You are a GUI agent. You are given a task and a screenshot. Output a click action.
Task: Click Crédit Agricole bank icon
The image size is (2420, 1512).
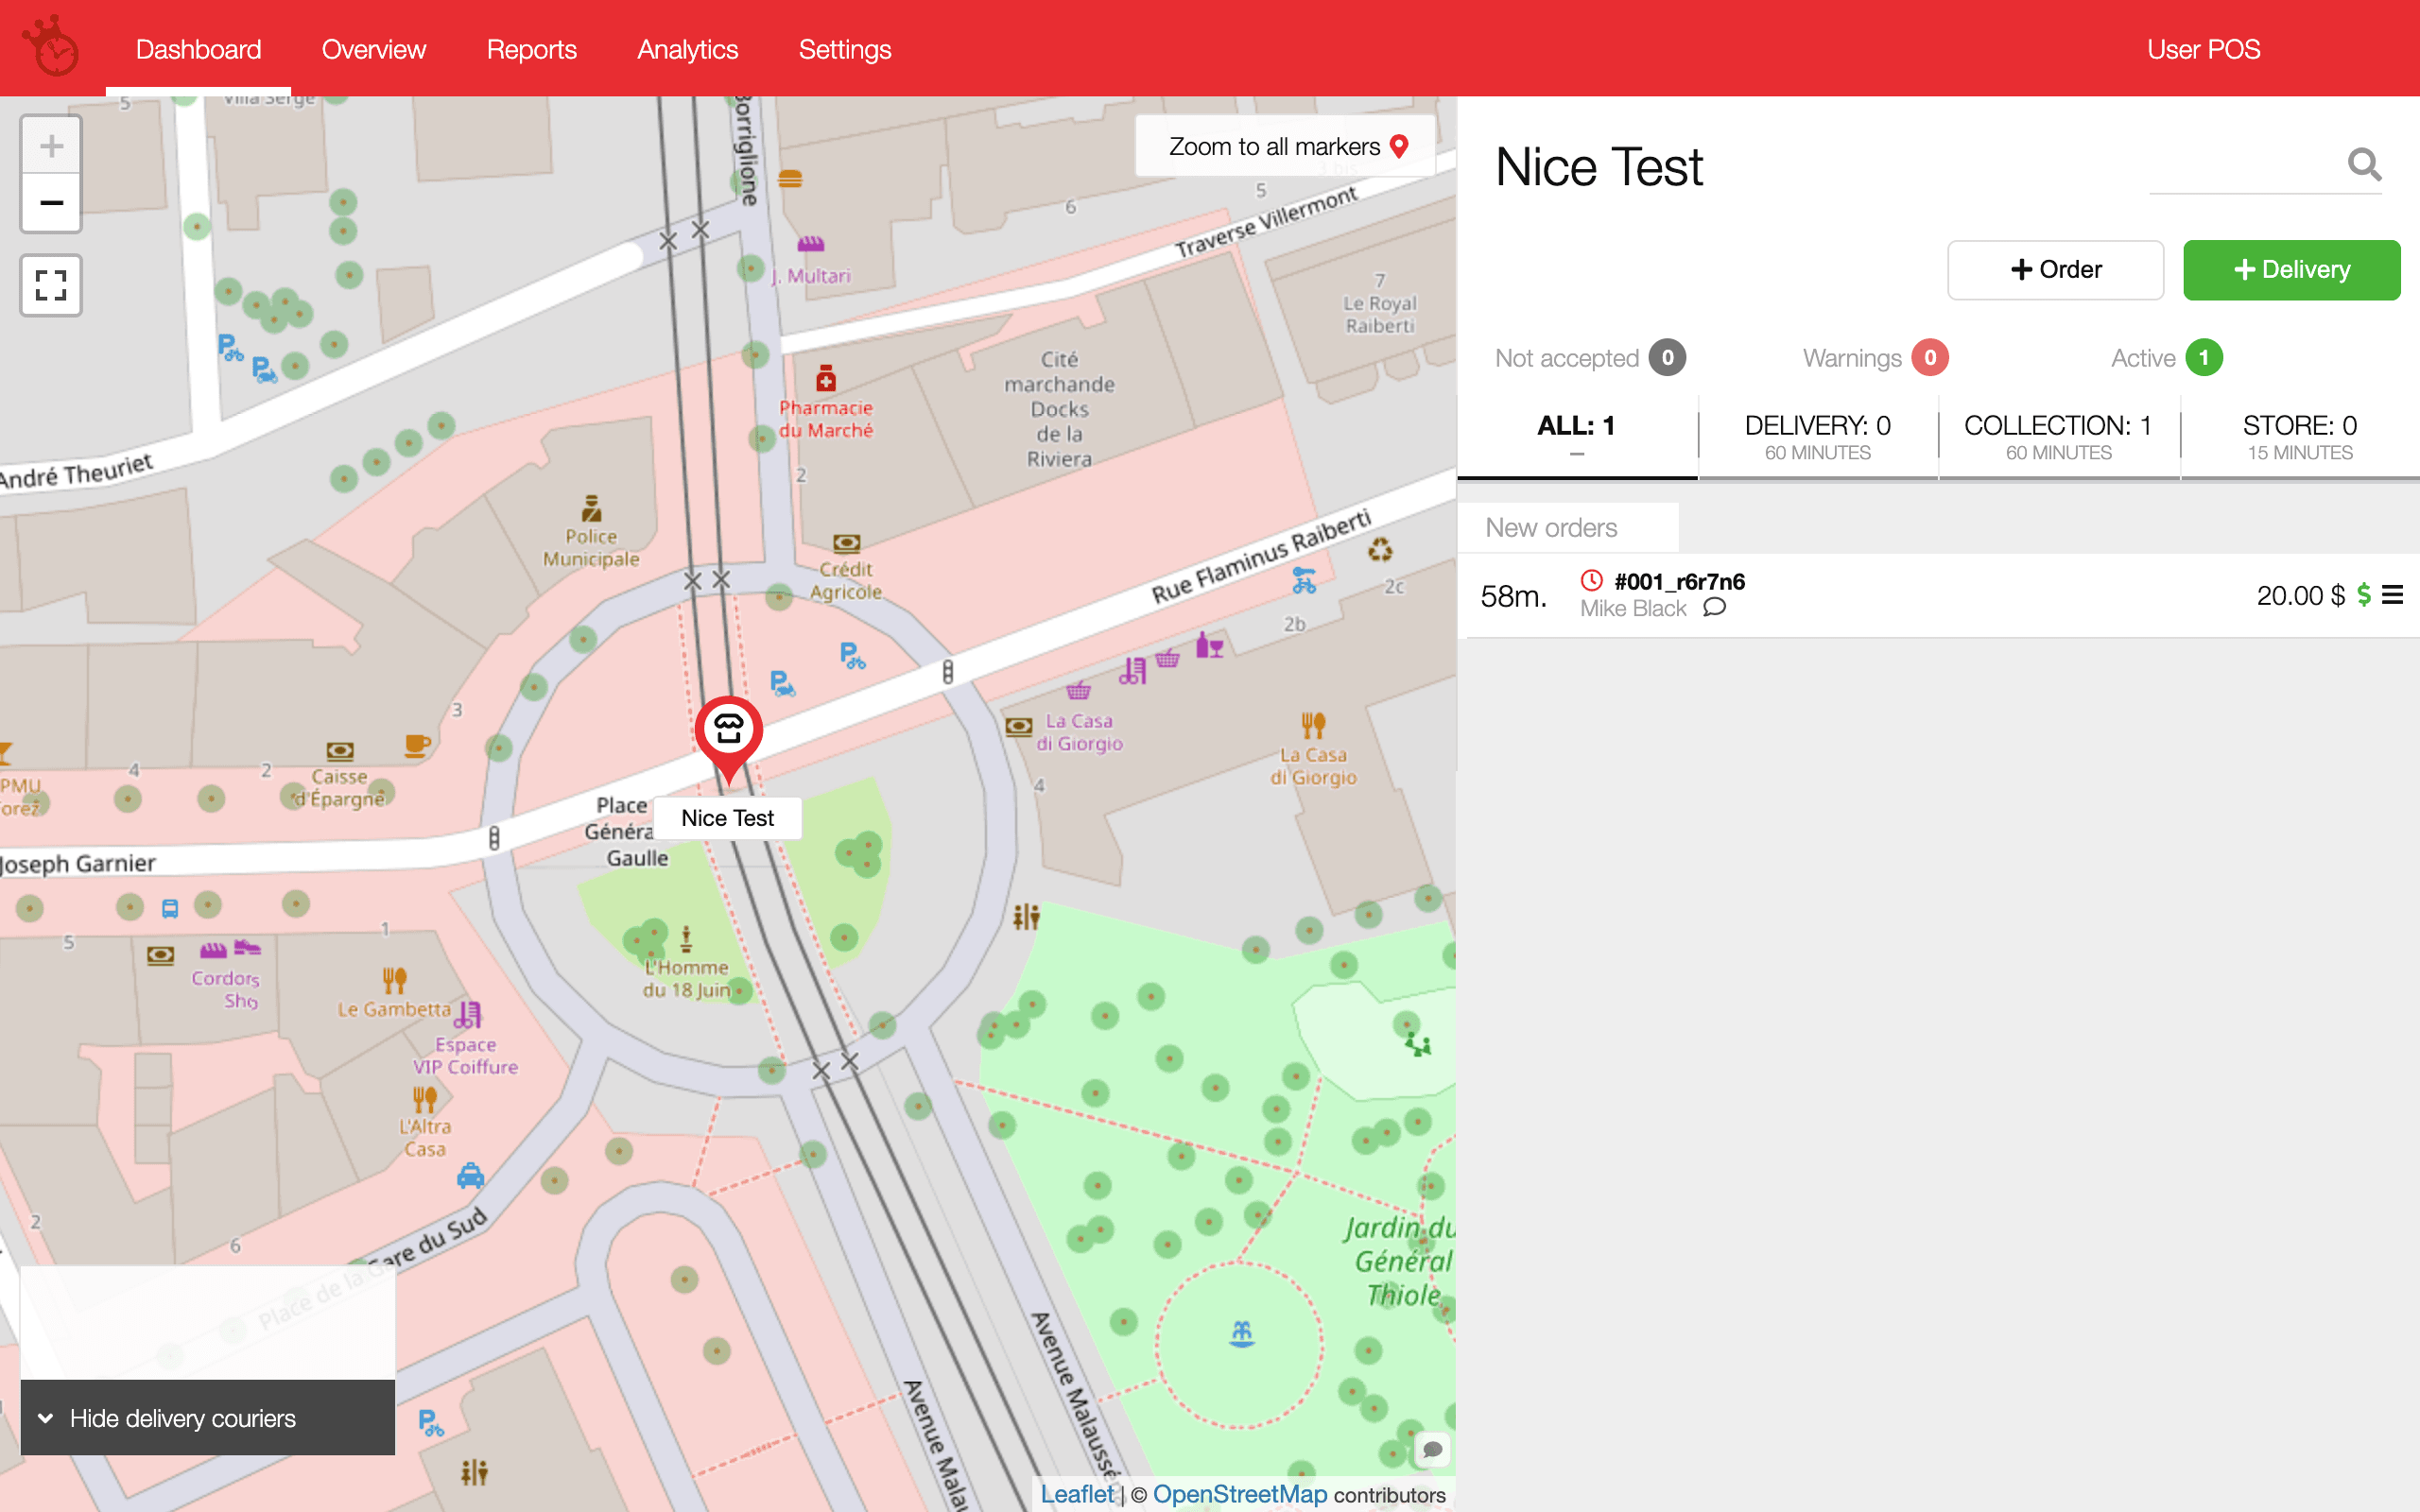(x=846, y=543)
